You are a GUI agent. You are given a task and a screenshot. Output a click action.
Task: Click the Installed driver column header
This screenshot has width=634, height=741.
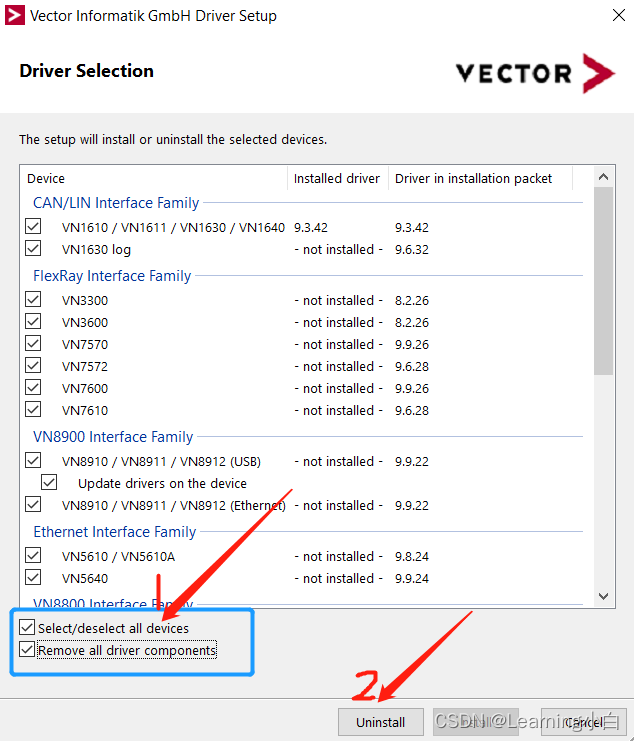(x=338, y=179)
